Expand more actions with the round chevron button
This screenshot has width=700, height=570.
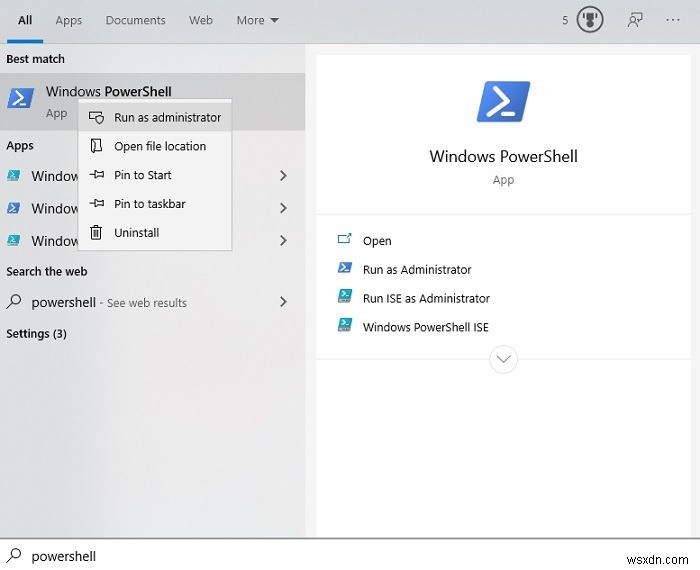503,359
